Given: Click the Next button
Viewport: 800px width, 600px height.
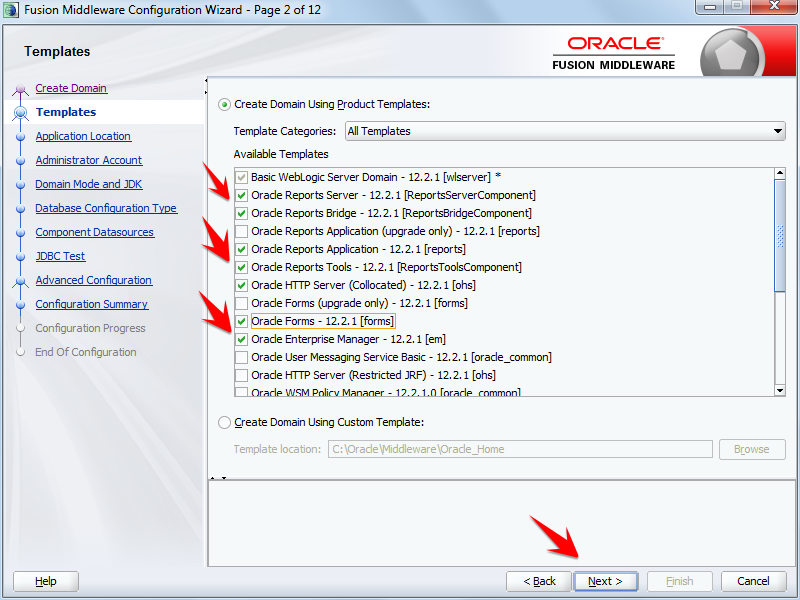Looking at the screenshot, I should click(606, 581).
